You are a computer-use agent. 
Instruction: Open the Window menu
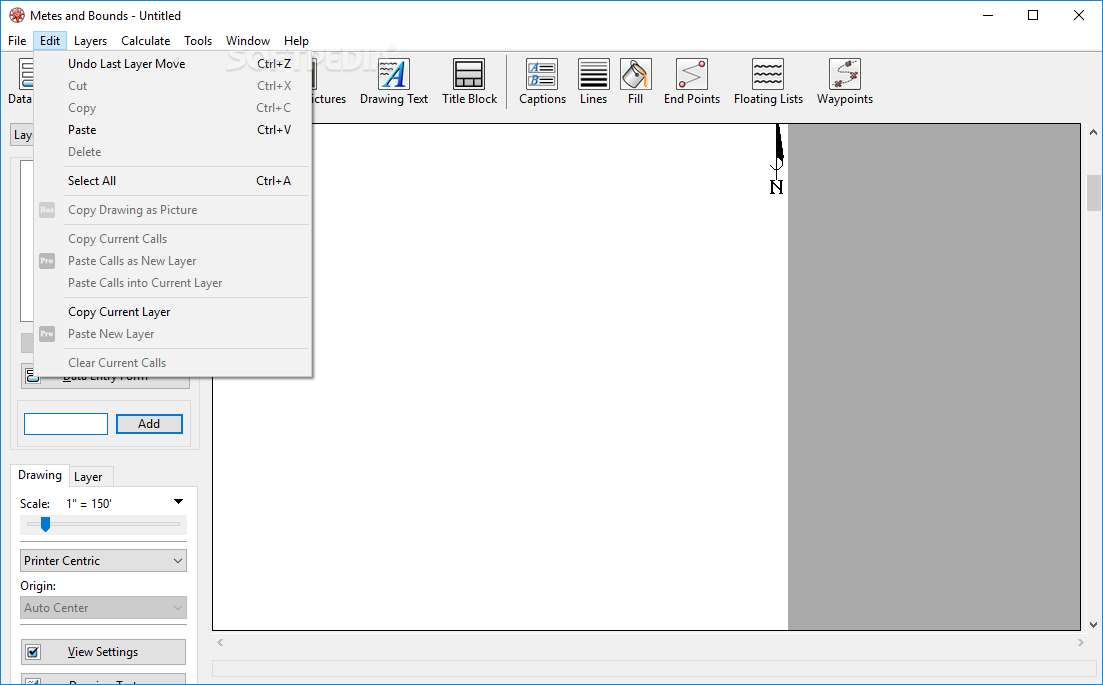coord(248,41)
